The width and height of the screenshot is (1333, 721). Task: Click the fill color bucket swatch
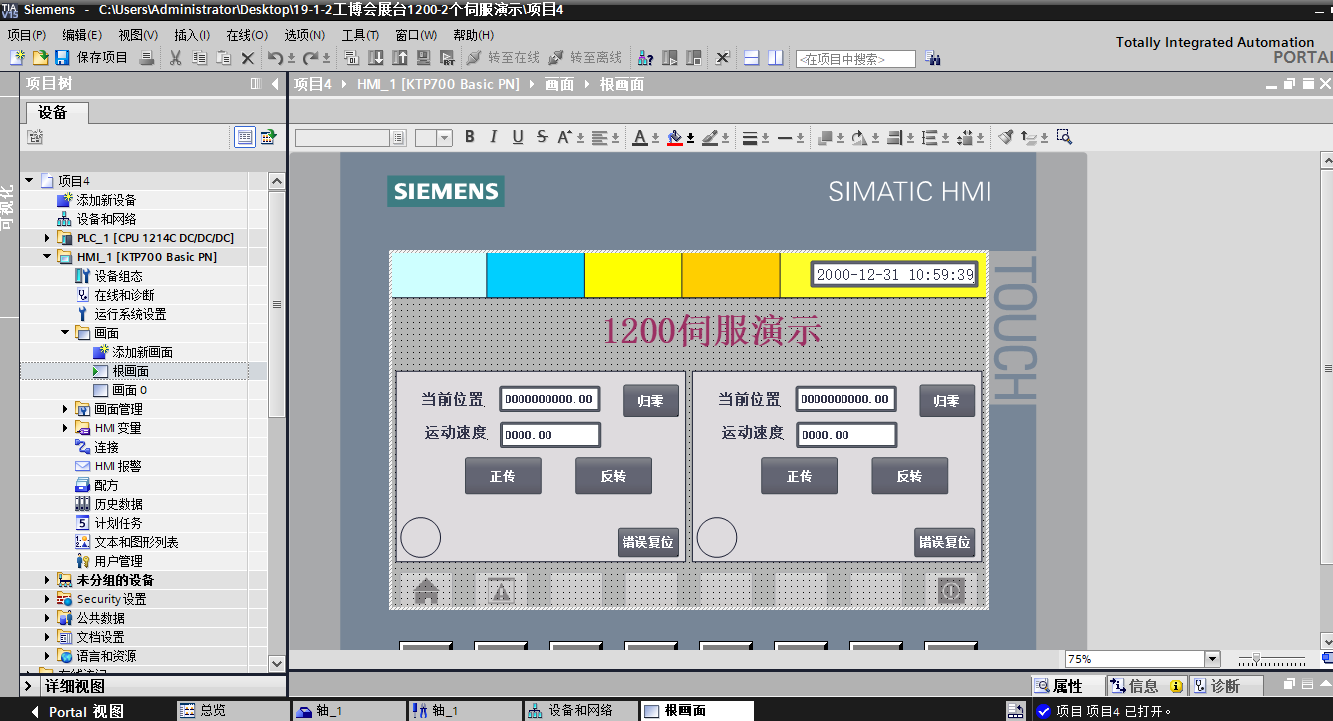tap(675, 137)
